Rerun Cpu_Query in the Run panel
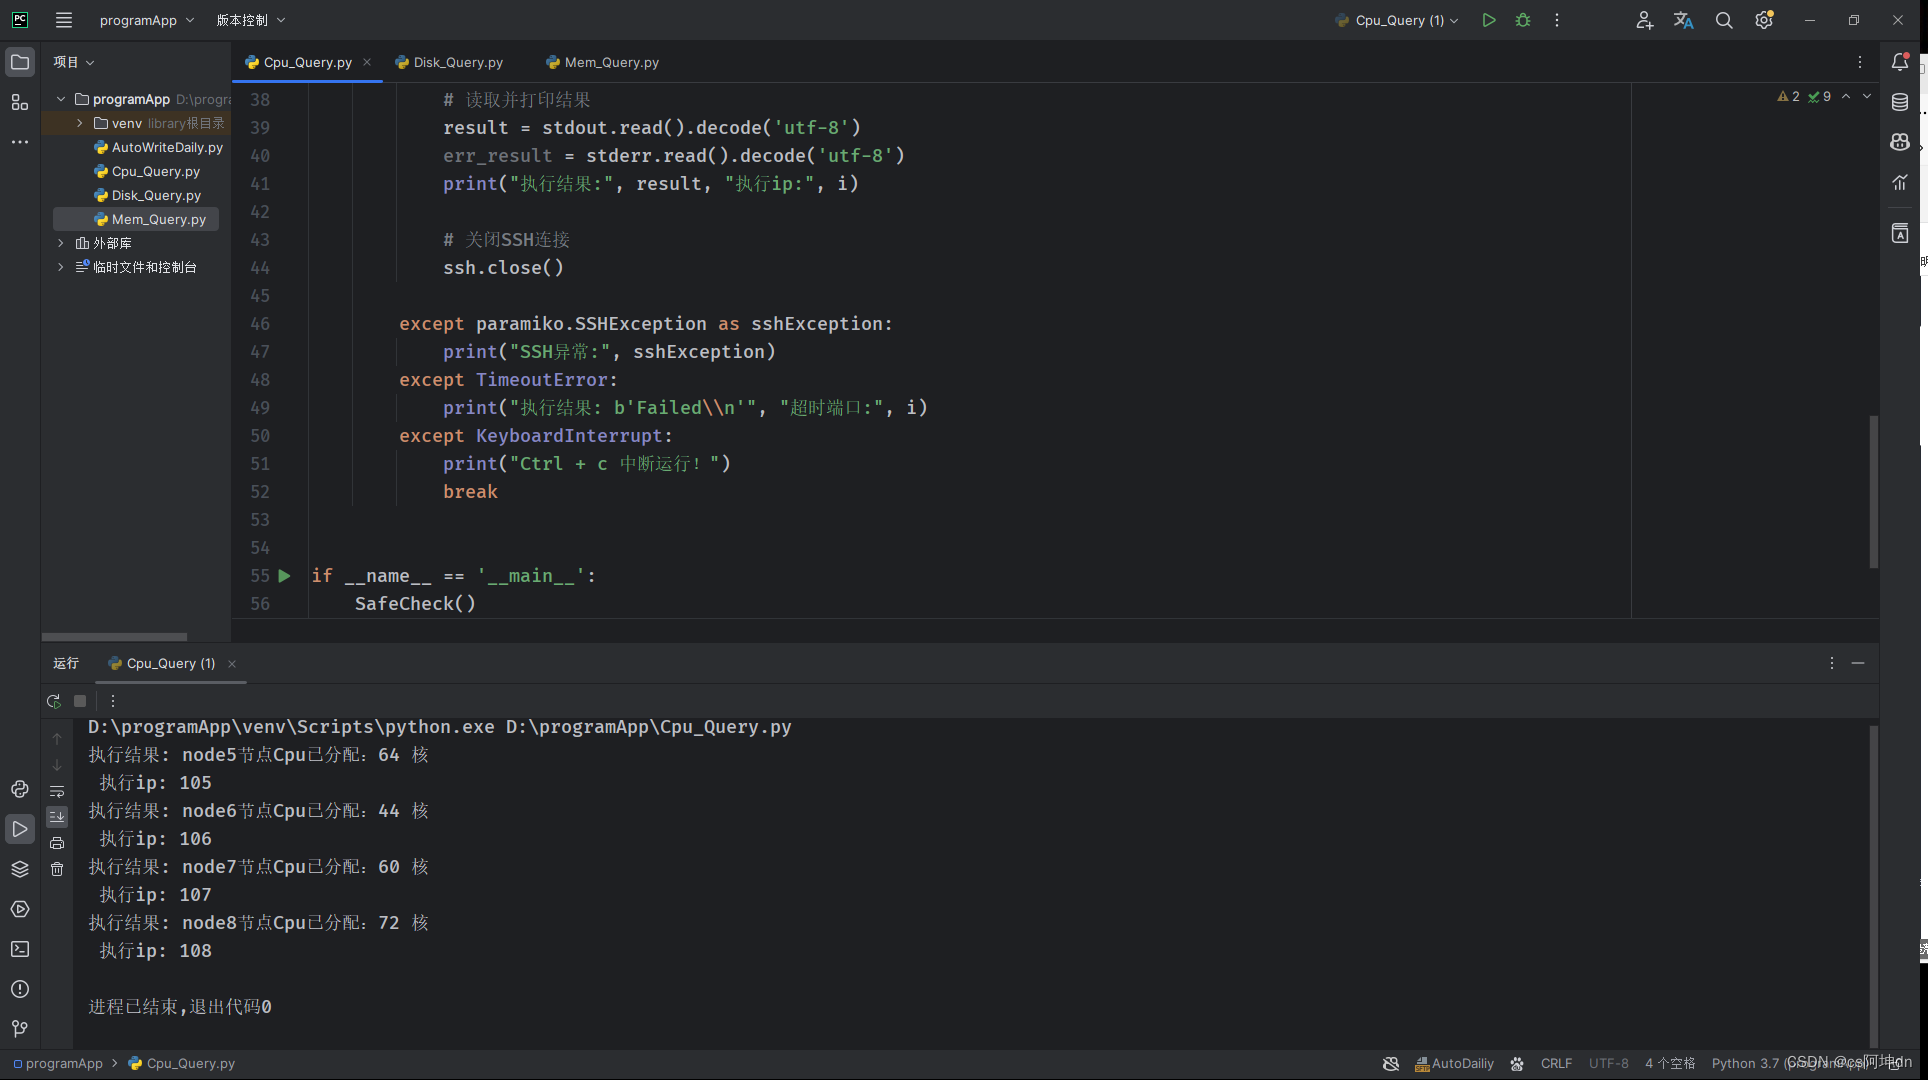 coord(54,701)
